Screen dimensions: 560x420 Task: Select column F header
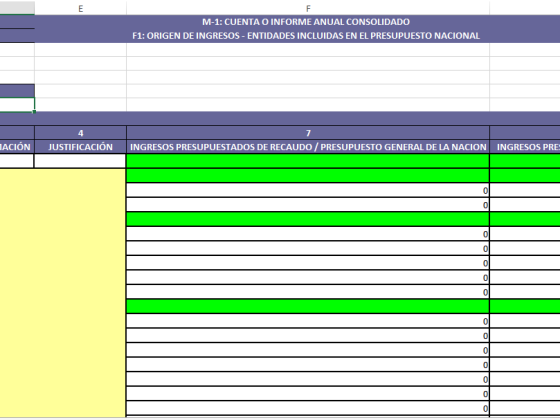pyautogui.click(x=308, y=9)
